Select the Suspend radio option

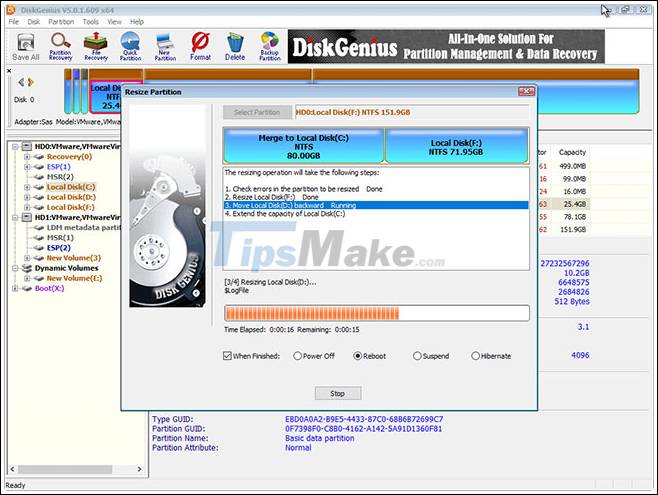point(417,356)
